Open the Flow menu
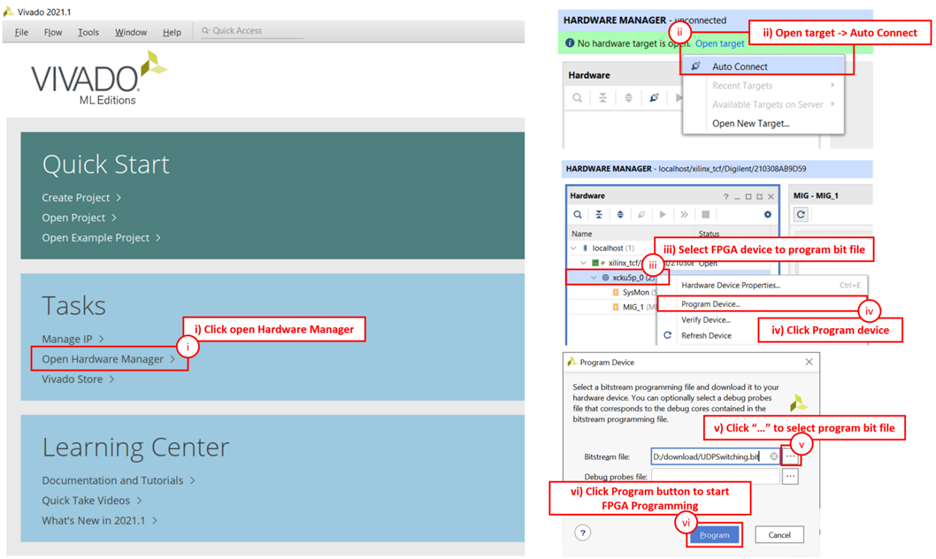The height and width of the screenshot is (559, 936). (x=53, y=32)
